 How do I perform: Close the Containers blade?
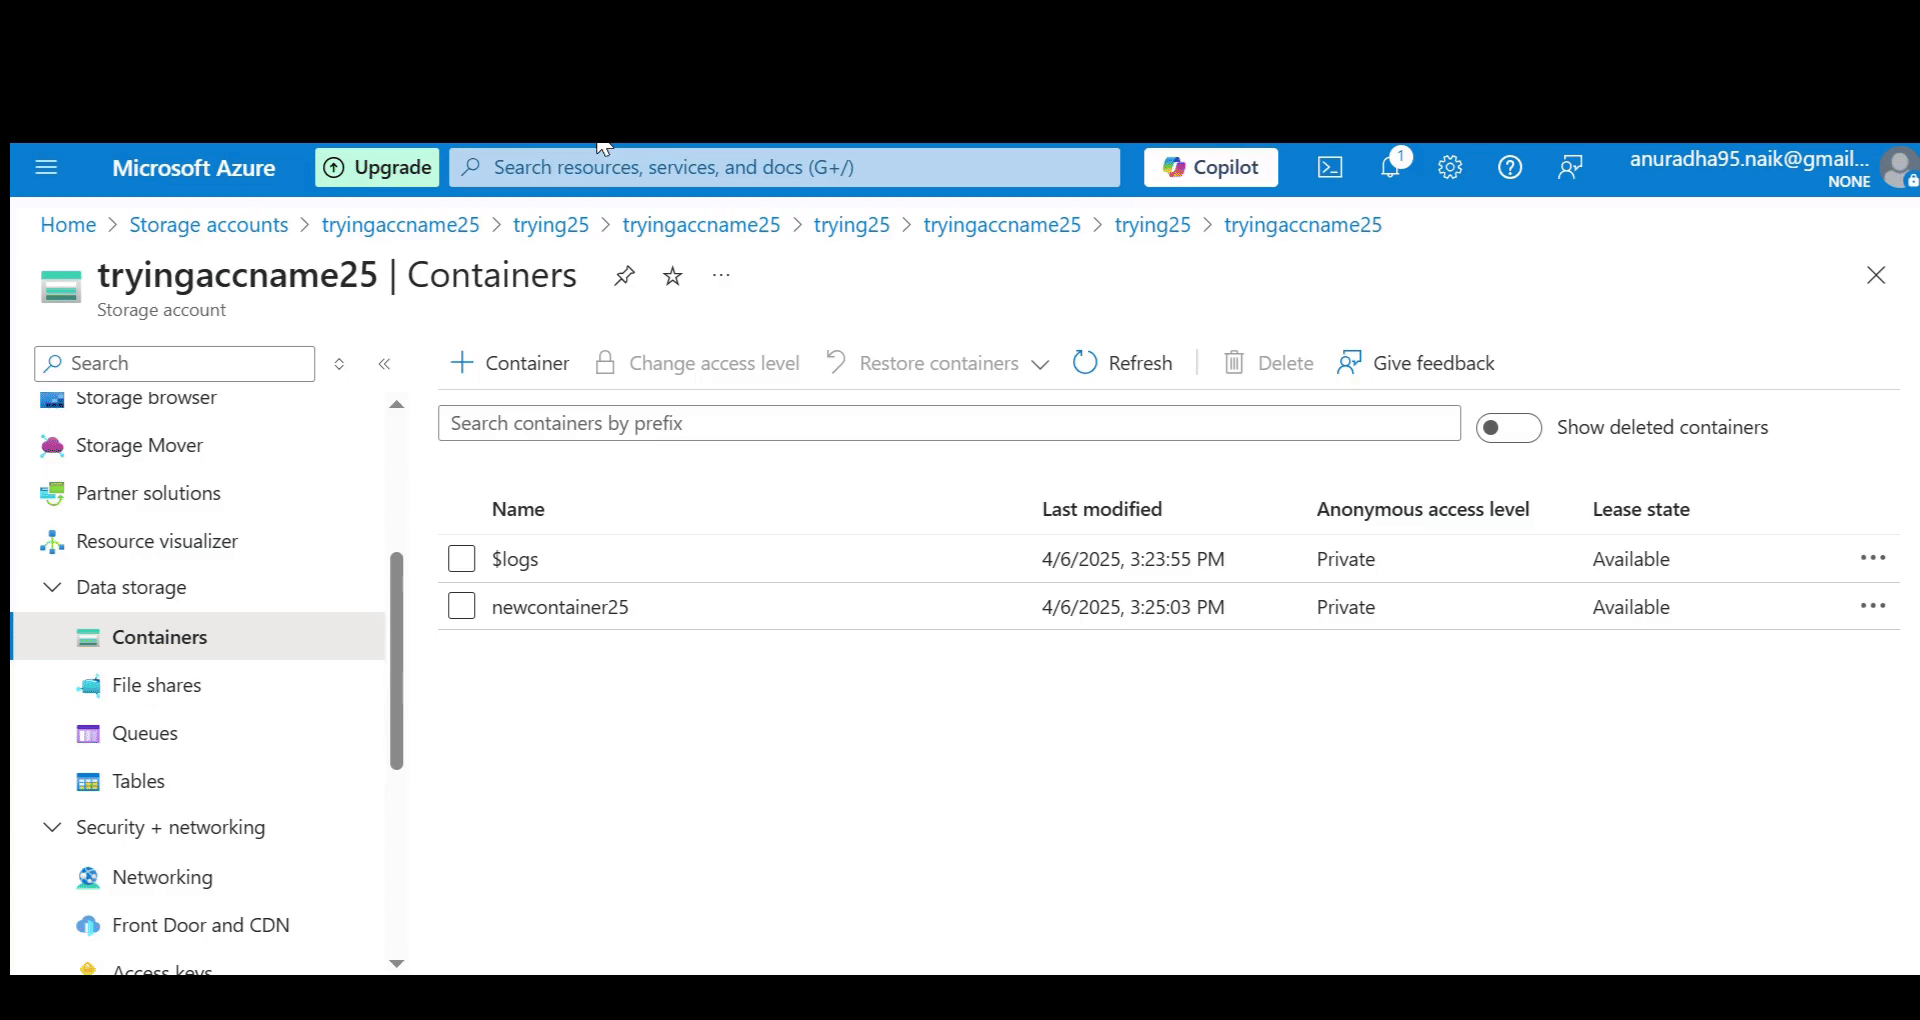1876,275
